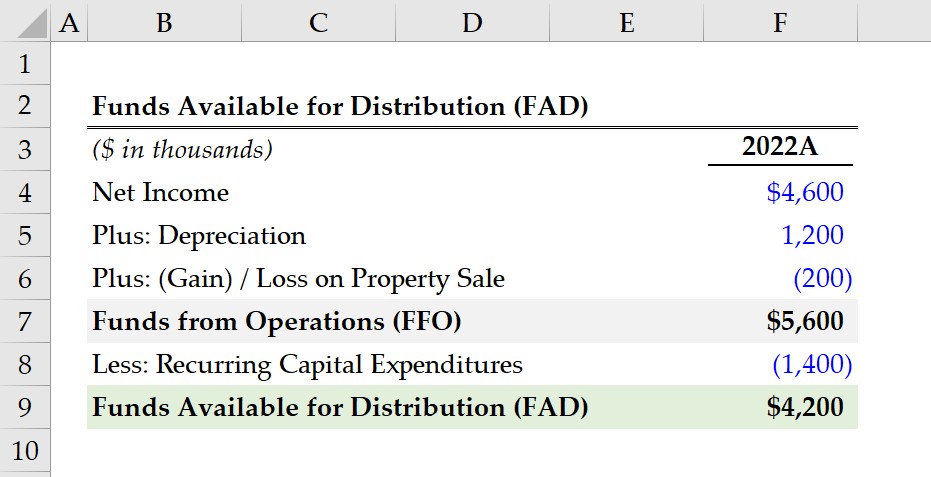Select row 9 header
This screenshot has width=931, height=477.
click(25, 407)
